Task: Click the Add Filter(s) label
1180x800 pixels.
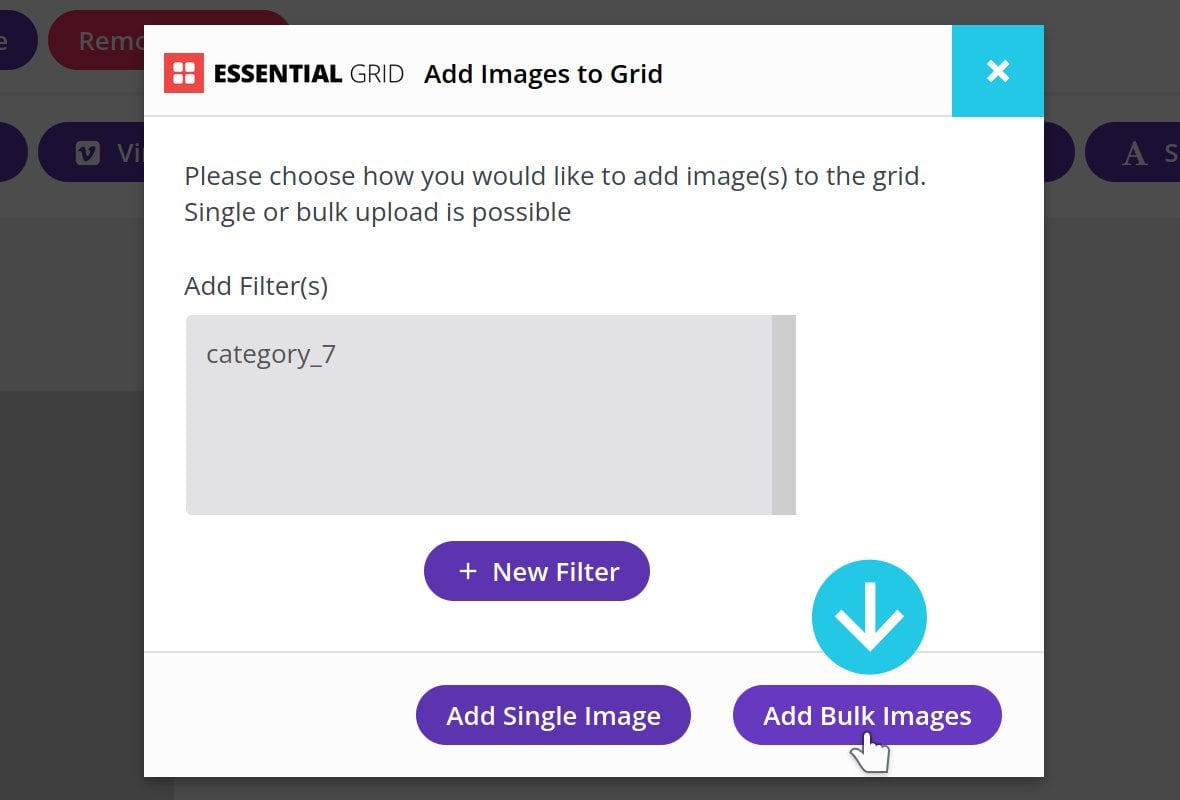Action: pos(256,286)
